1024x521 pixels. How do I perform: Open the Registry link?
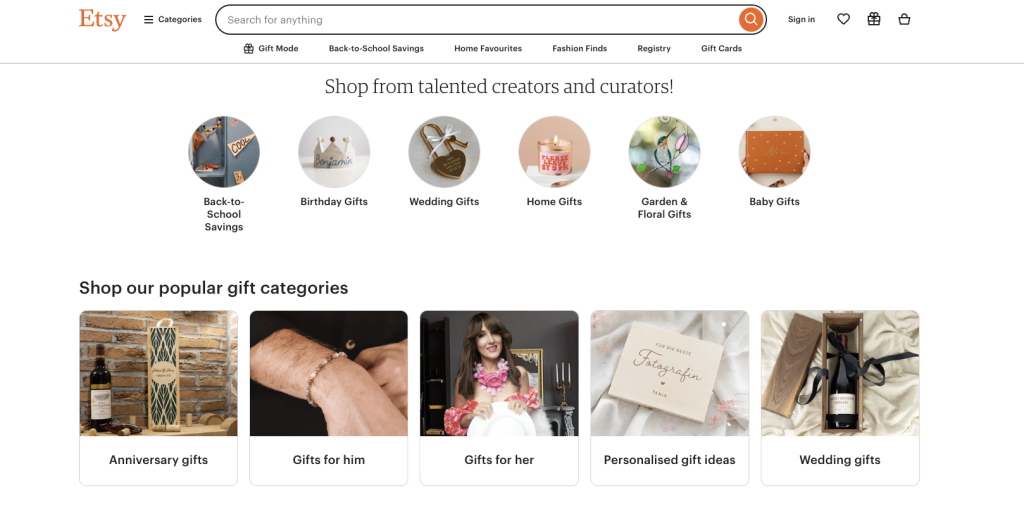(x=654, y=48)
